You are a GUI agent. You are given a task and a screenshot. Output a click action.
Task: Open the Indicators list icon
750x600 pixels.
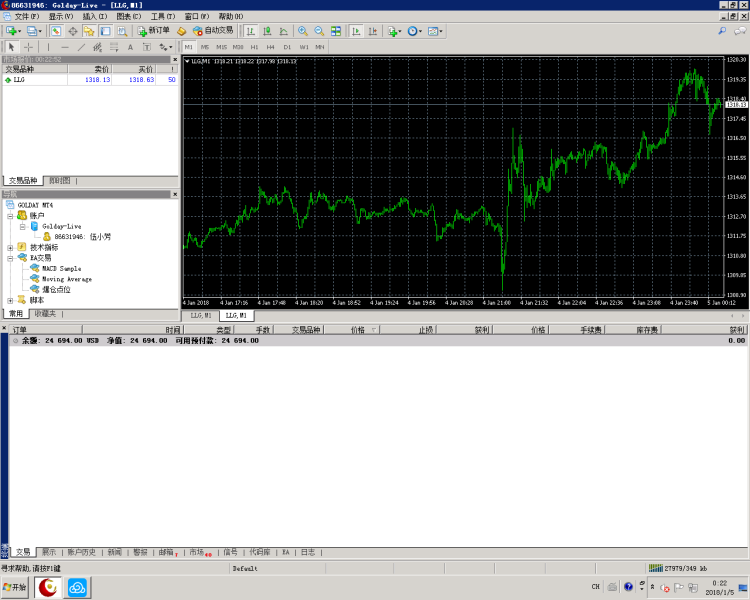coord(392,31)
